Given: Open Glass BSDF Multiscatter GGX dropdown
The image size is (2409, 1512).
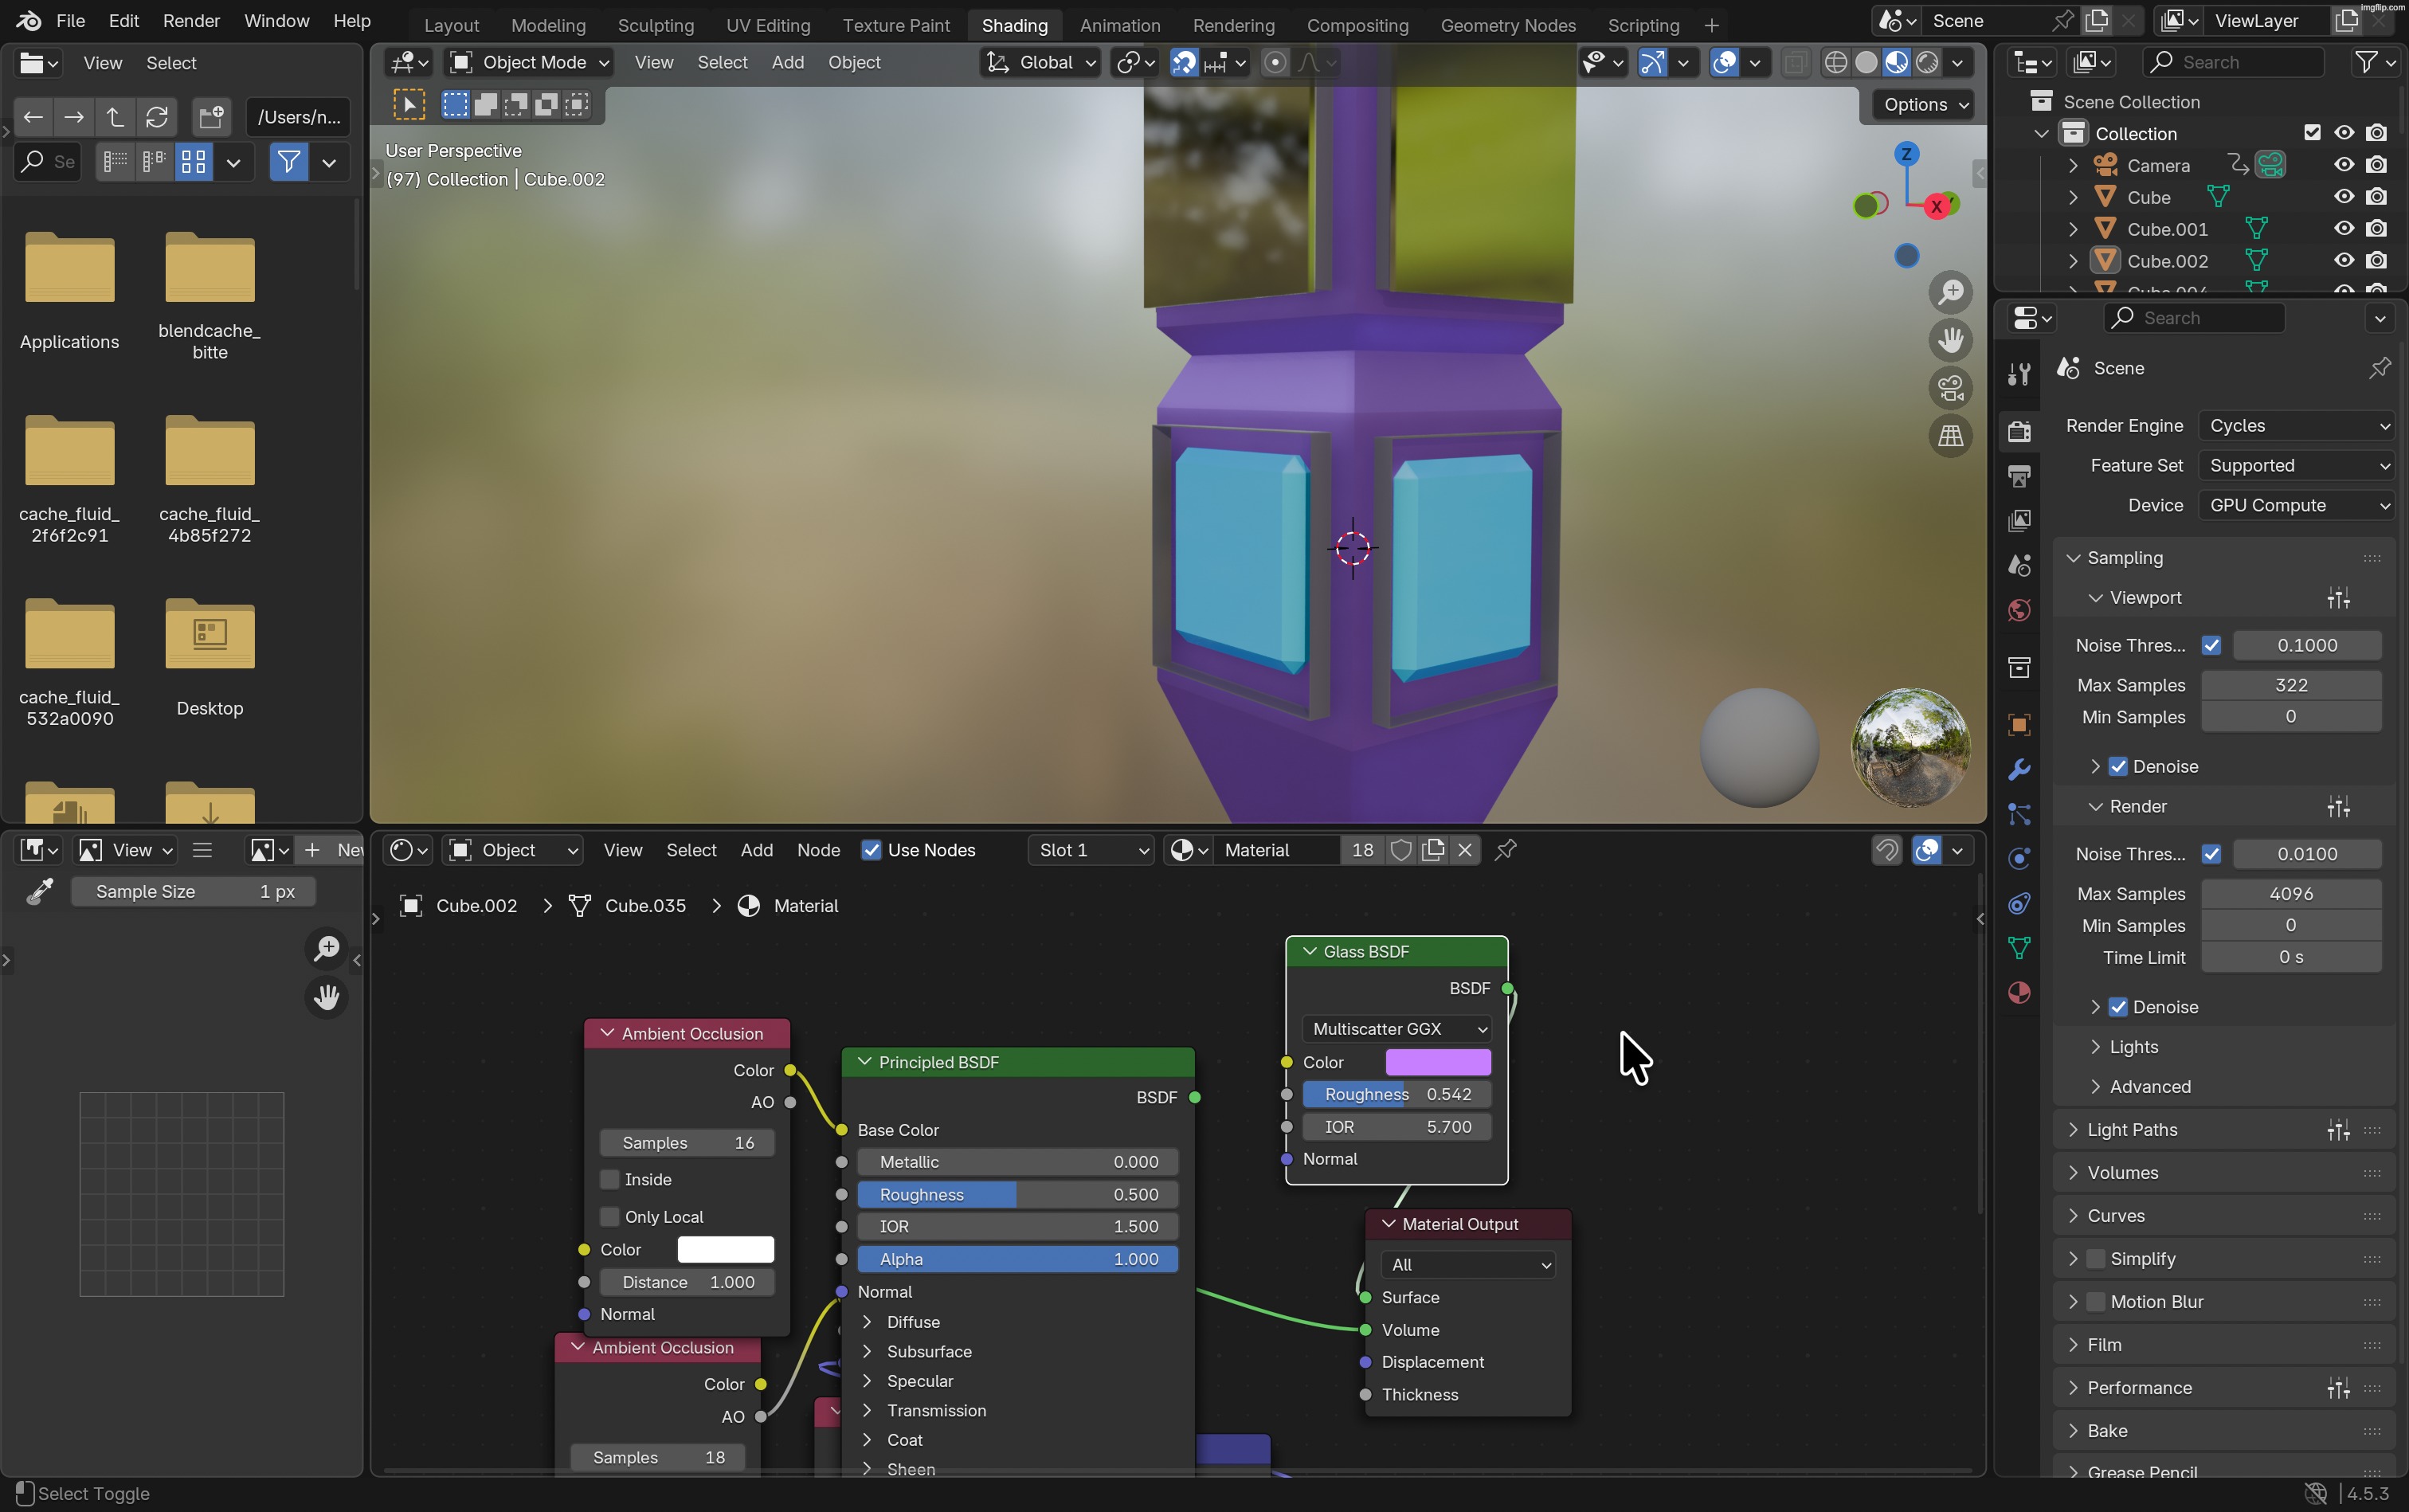Looking at the screenshot, I should (1396, 1029).
